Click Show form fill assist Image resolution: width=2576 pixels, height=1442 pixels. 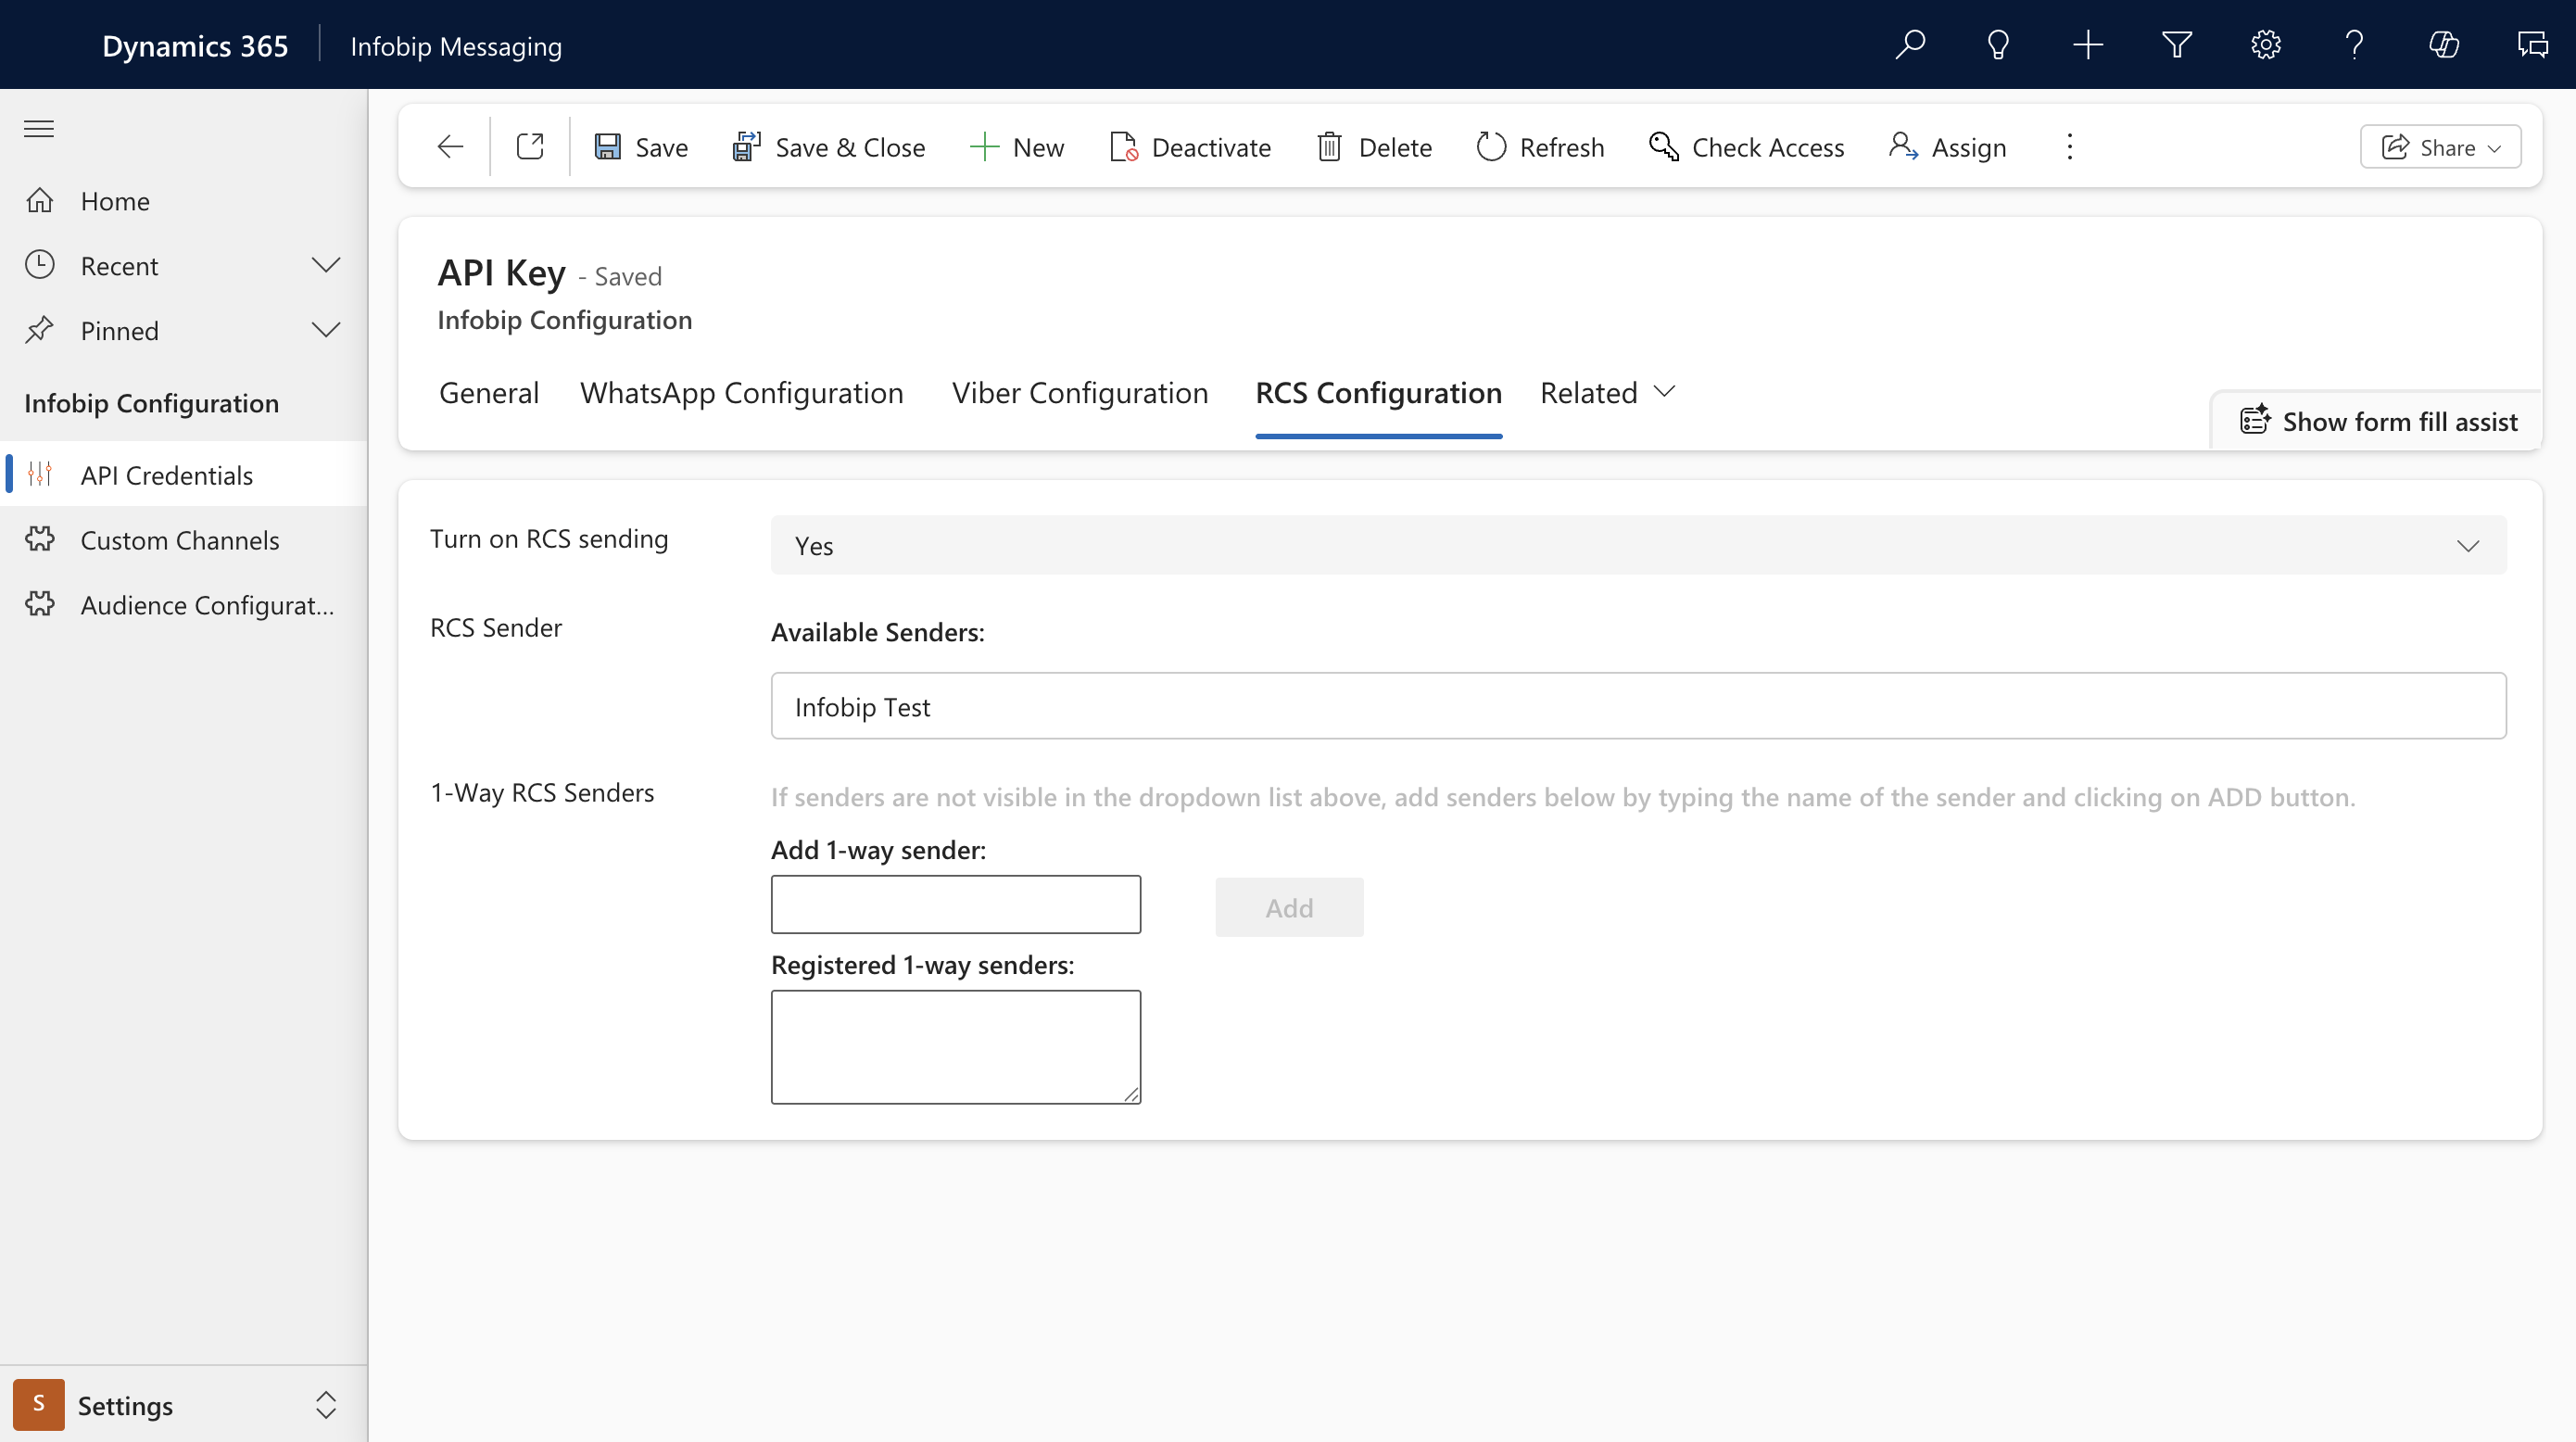pos(2379,421)
